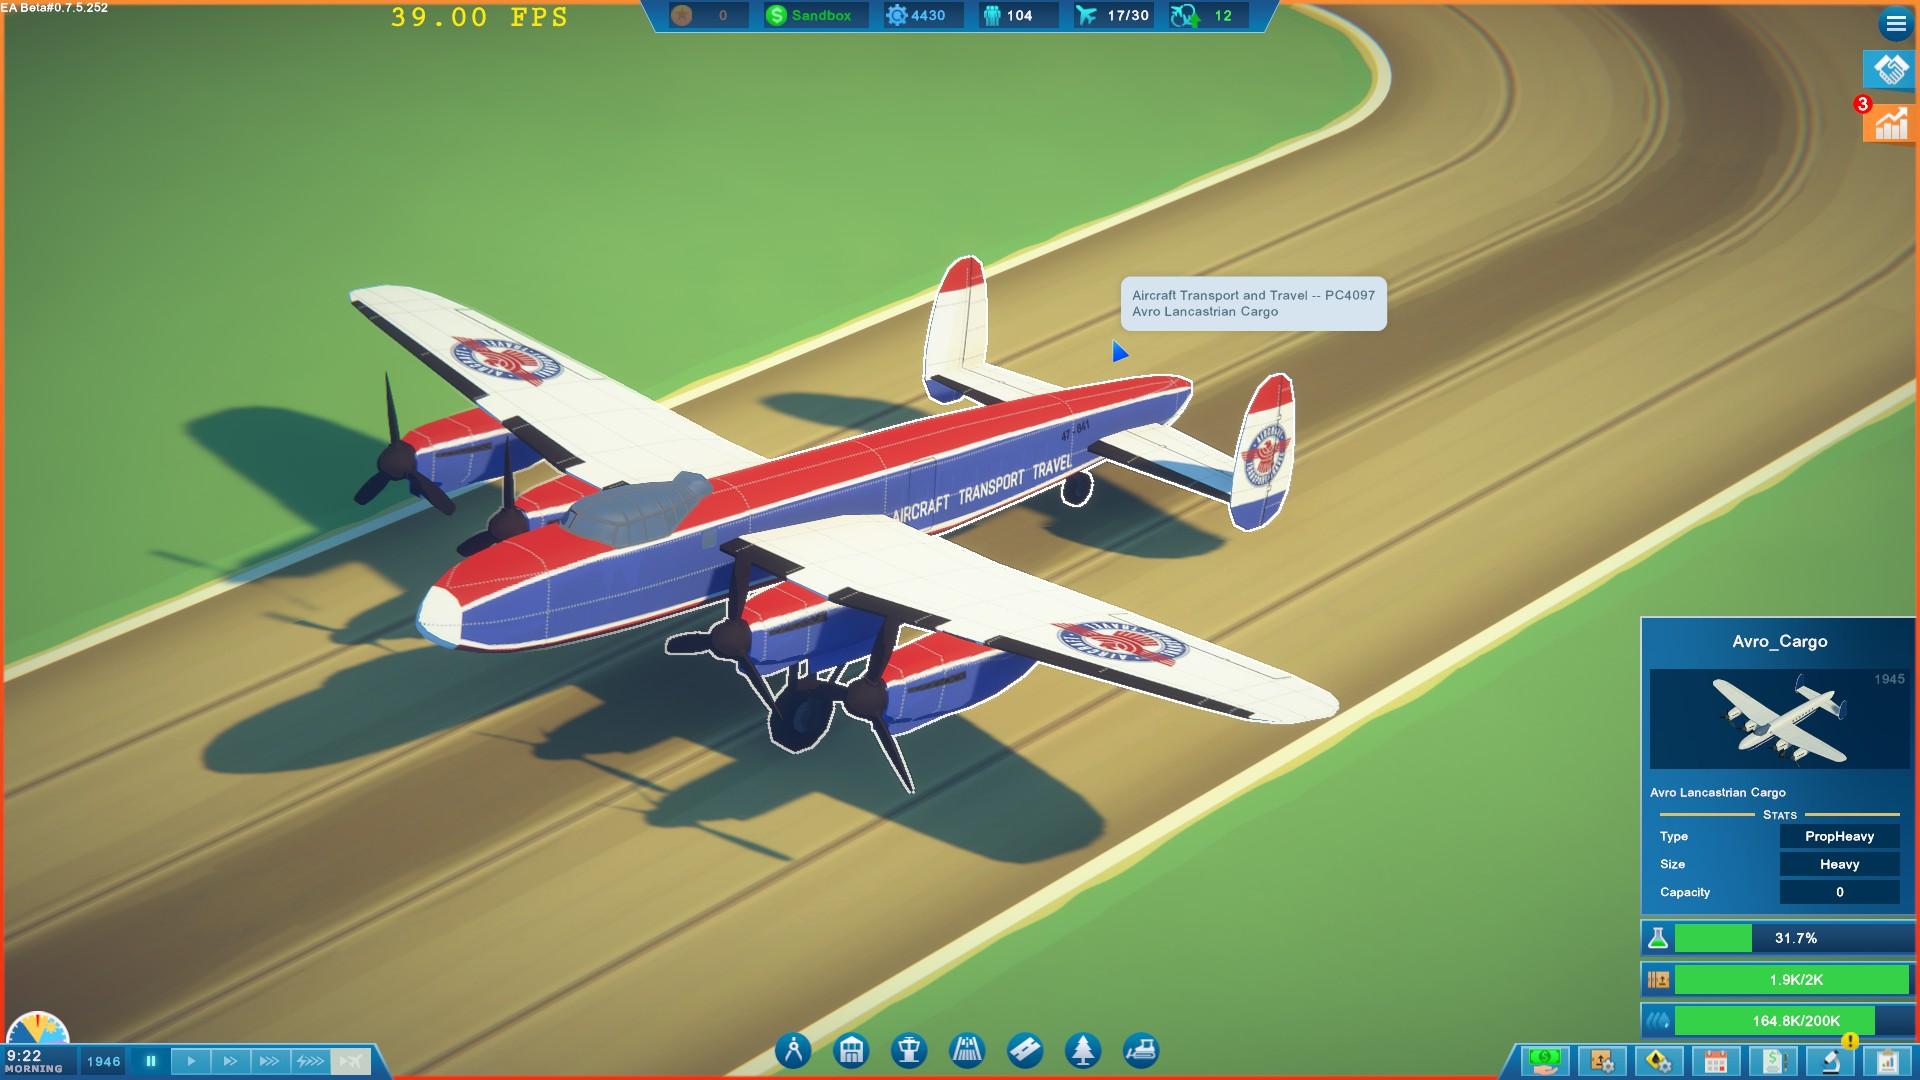Screen dimensions: 1920x1080
Task: Open the runway build menu
Action: pyautogui.click(x=967, y=1051)
